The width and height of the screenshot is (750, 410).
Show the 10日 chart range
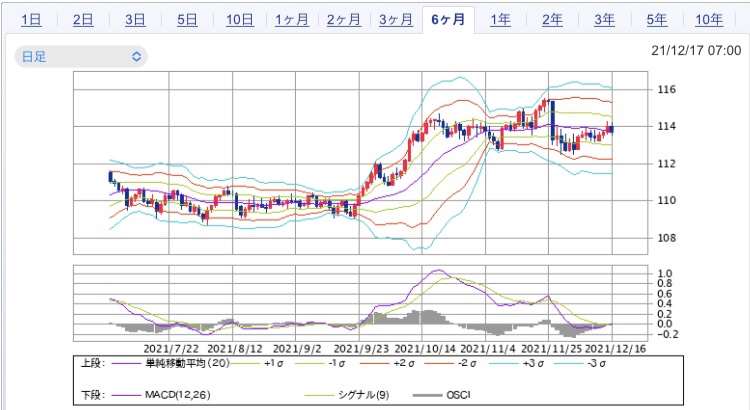click(240, 20)
